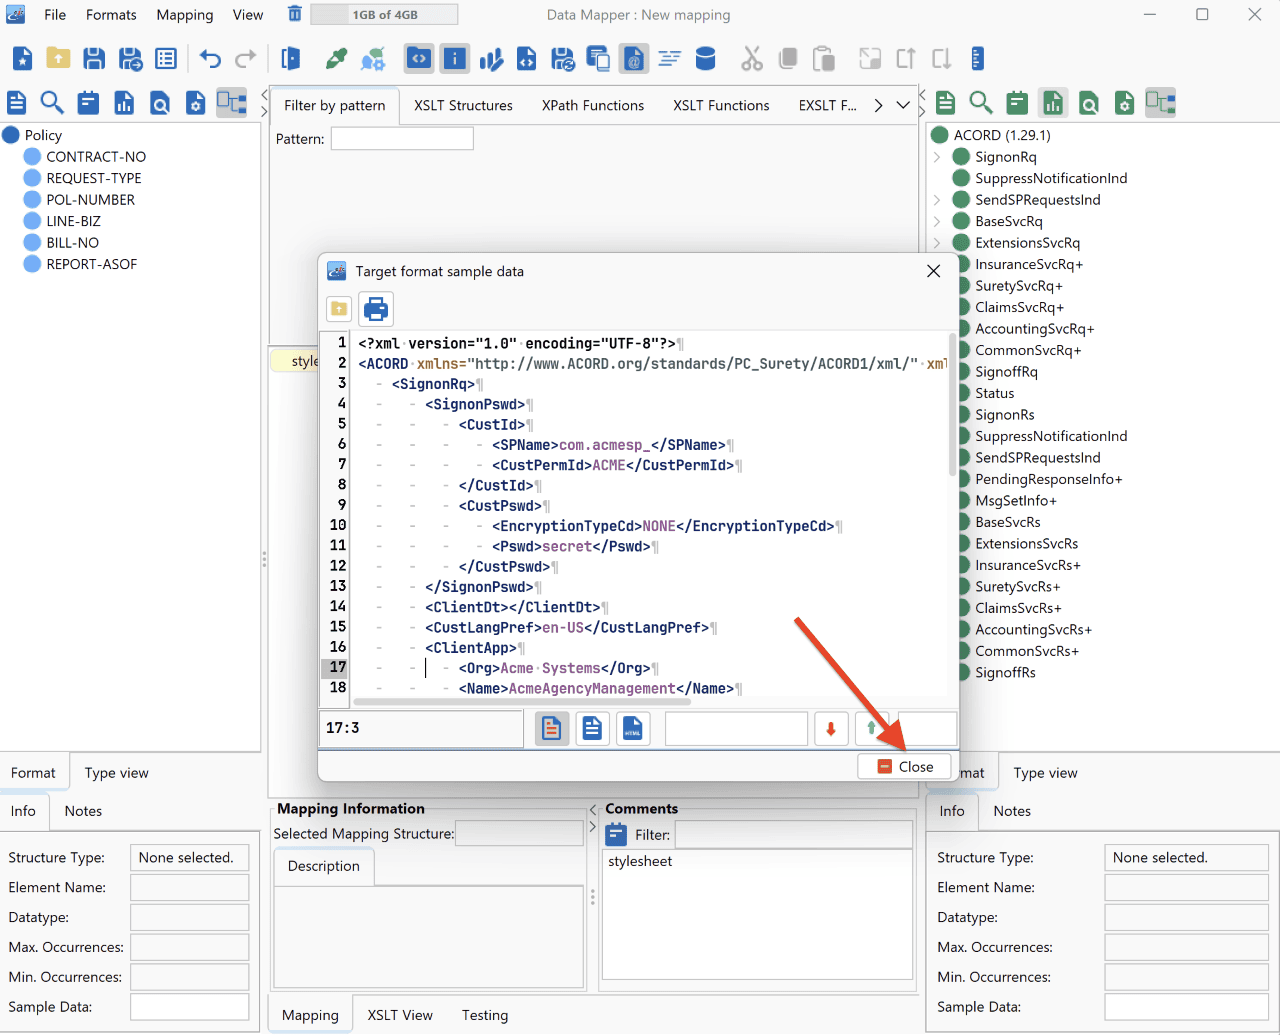Click the dialog's vertical scrollbar
Screen dimensions: 1280x1035
[x=953, y=406]
